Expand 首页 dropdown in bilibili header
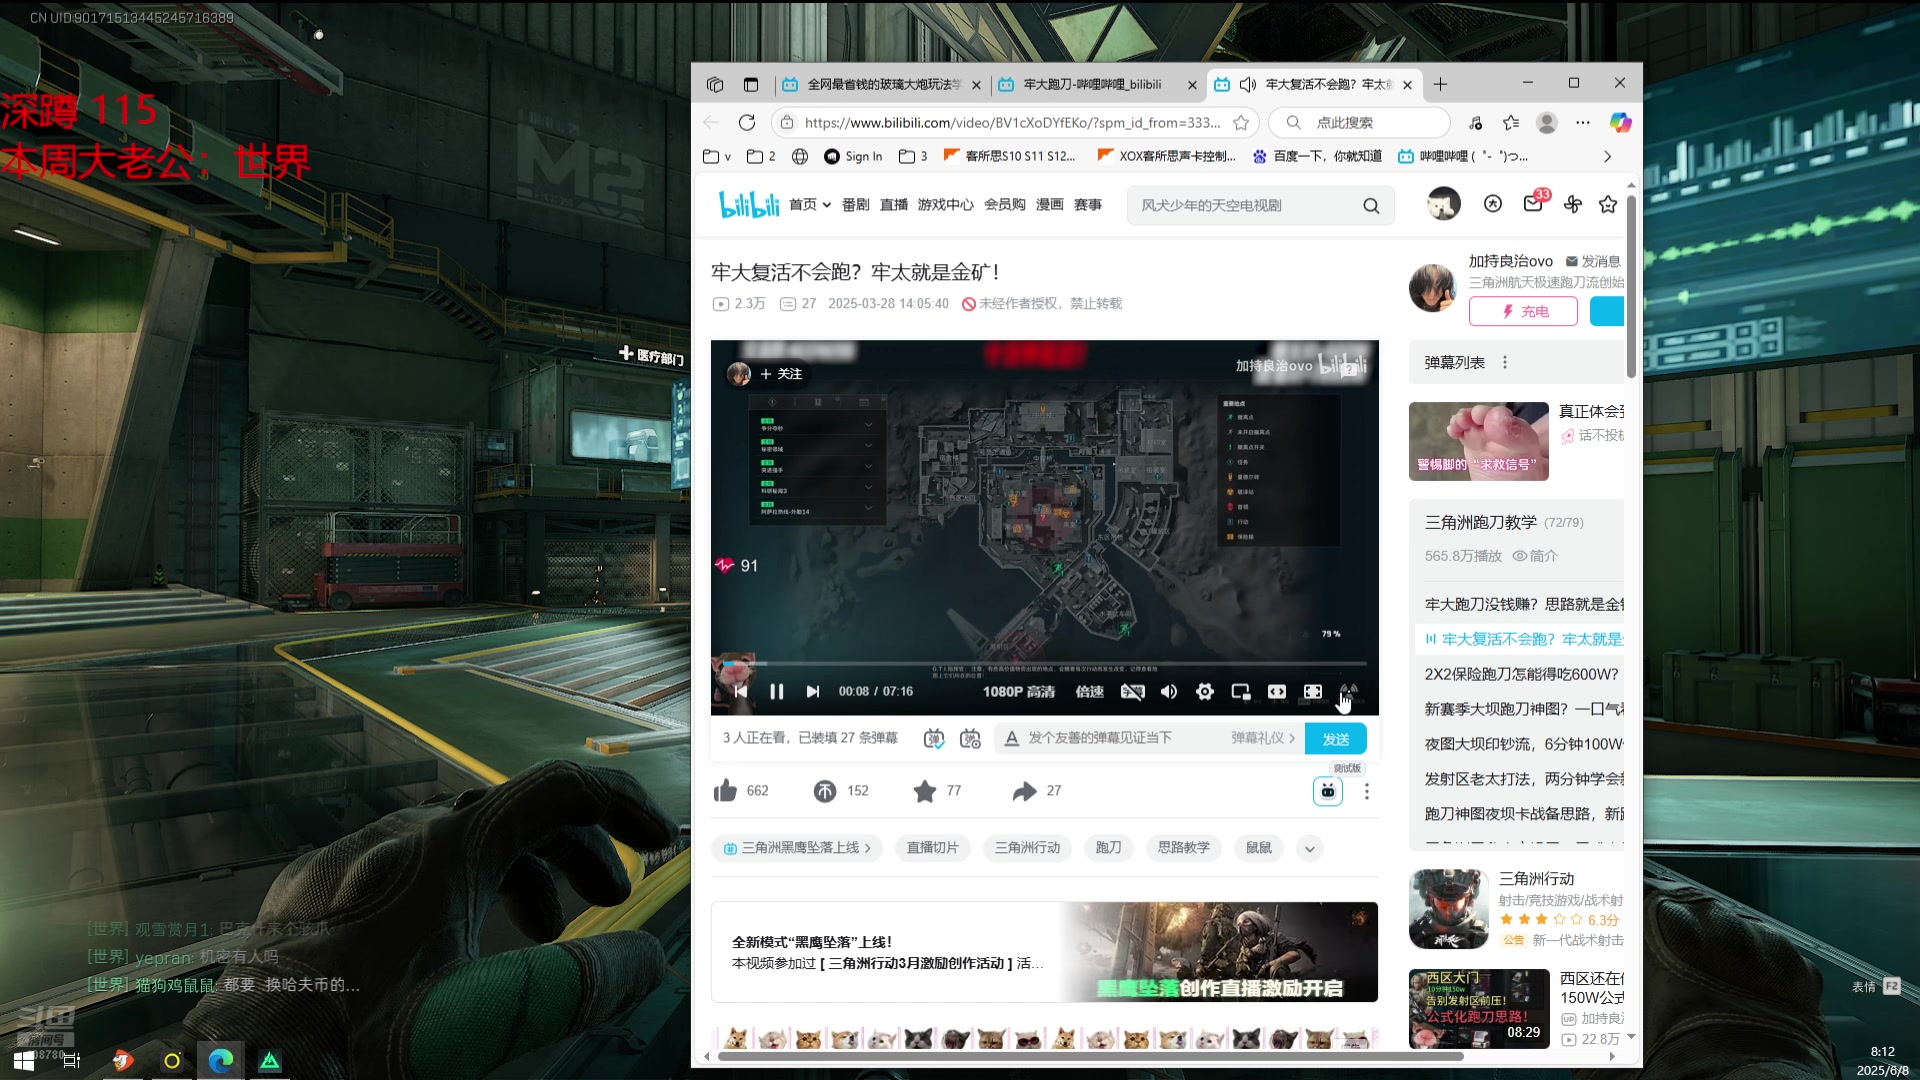 pos(810,204)
